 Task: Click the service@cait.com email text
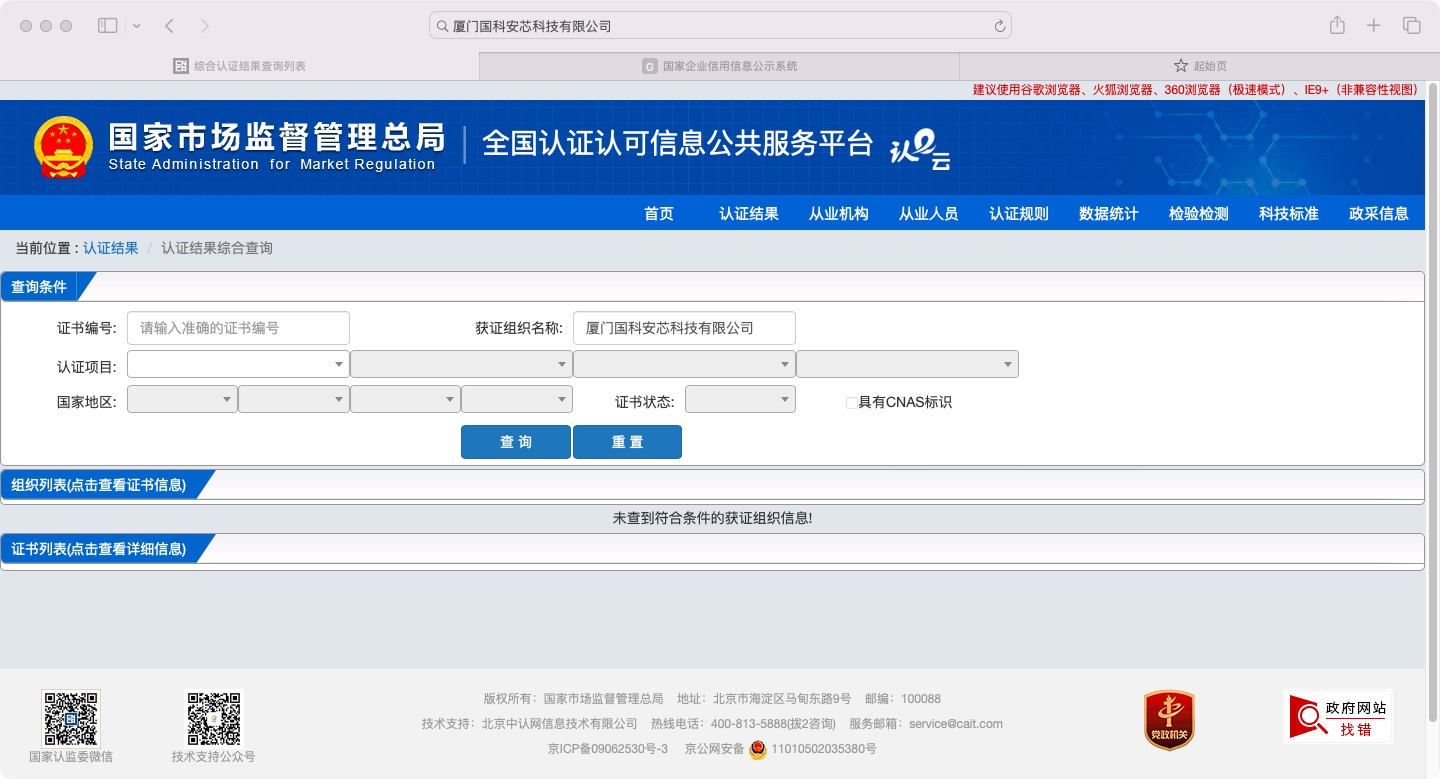pyautogui.click(x=955, y=724)
